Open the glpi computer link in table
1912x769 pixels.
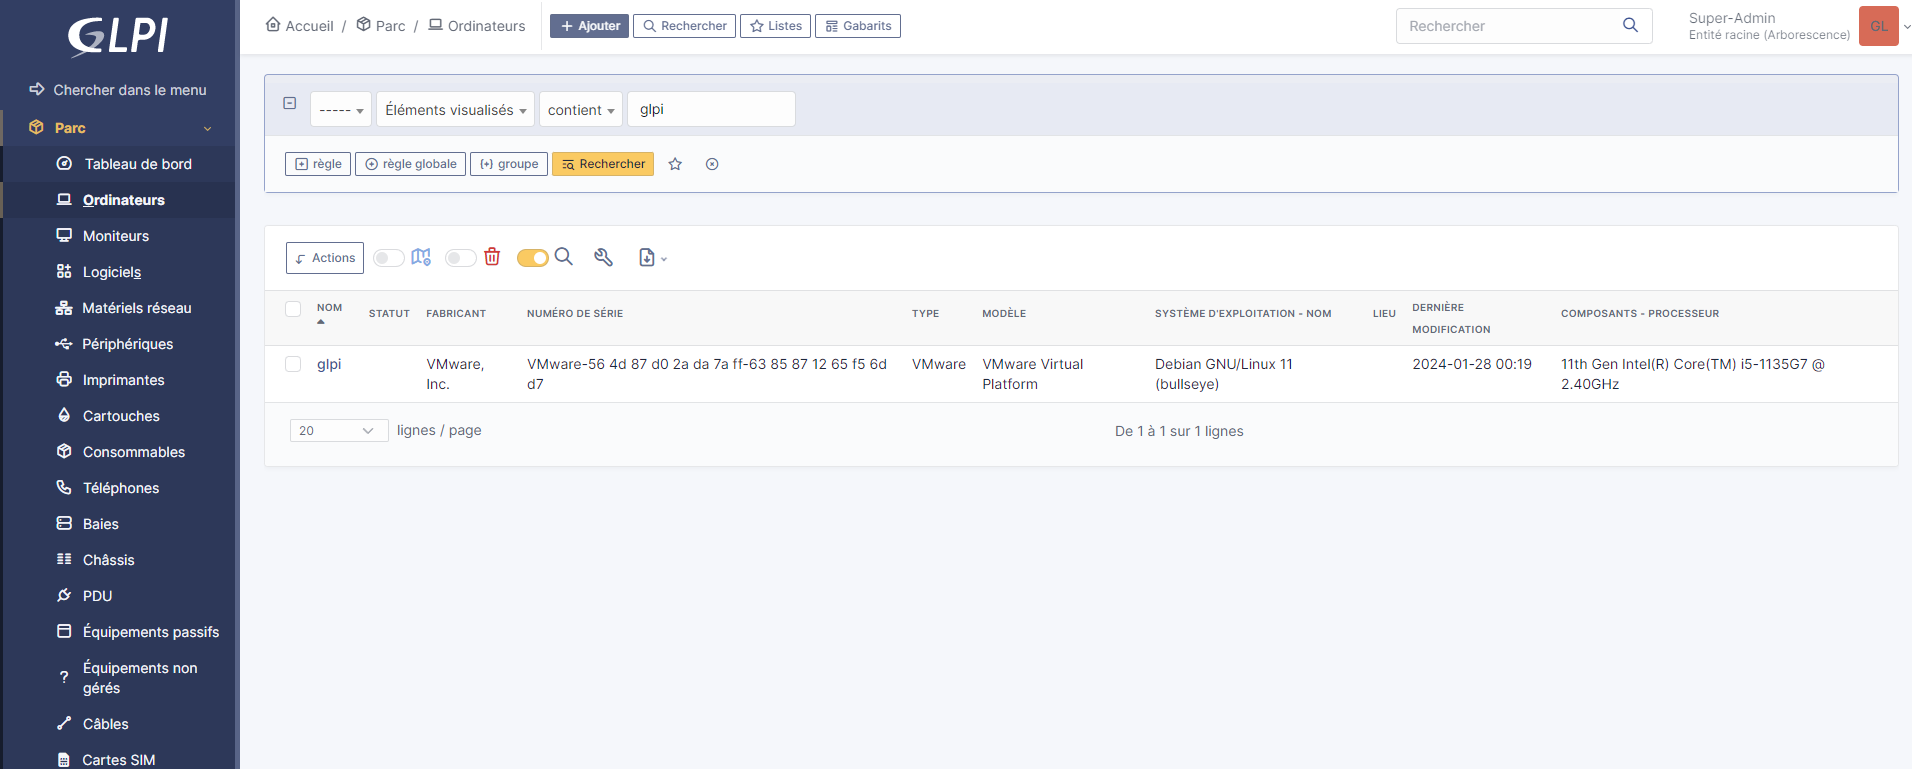click(x=329, y=364)
